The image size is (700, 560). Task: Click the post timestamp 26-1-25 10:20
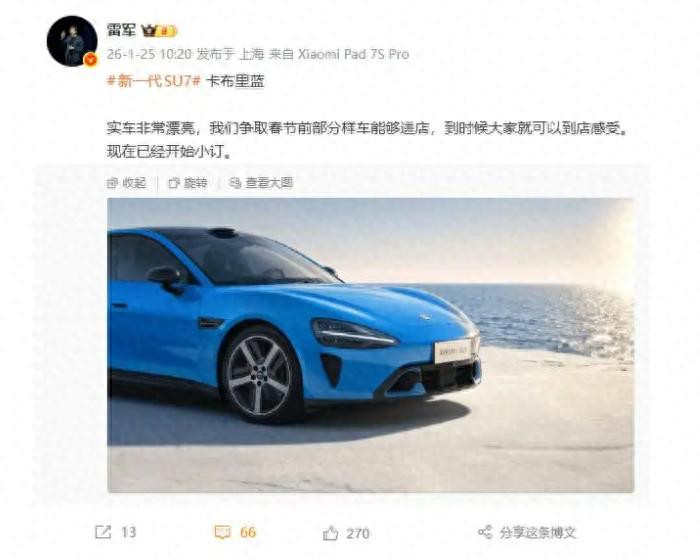(x=149, y=54)
